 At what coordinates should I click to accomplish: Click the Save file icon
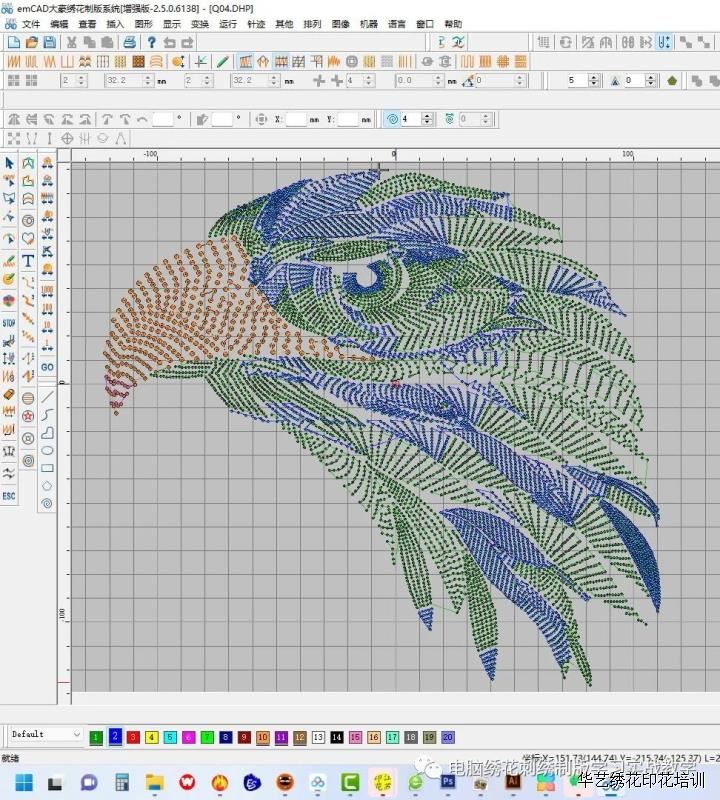pos(49,42)
